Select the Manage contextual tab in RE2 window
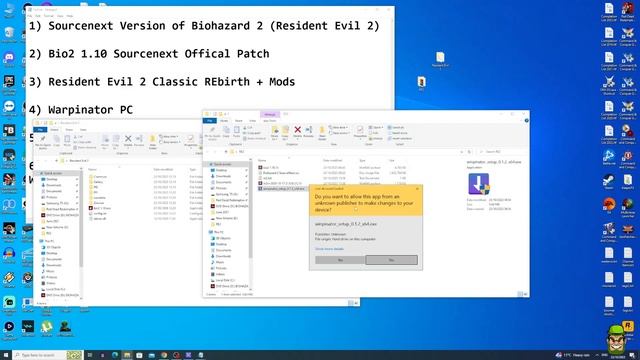 tap(269, 115)
